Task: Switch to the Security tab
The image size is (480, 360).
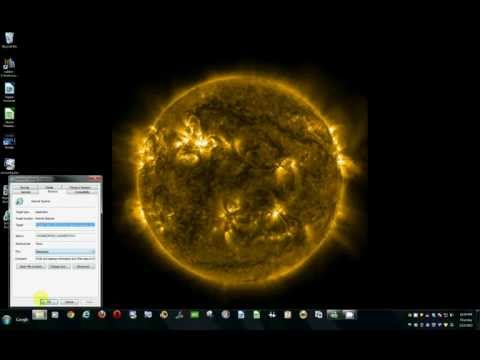Action: pyautogui.click(x=25, y=188)
